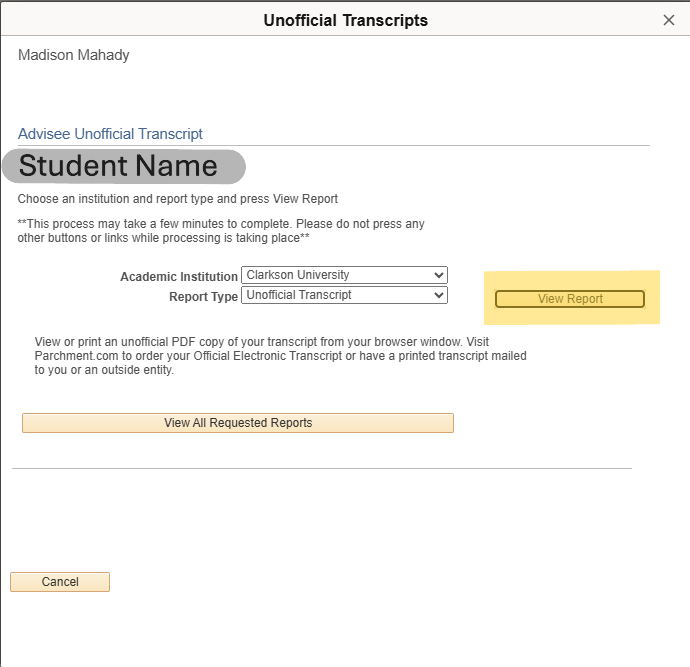Open the Academic Institution dropdown
690x667 pixels.
(x=344, y=275)
